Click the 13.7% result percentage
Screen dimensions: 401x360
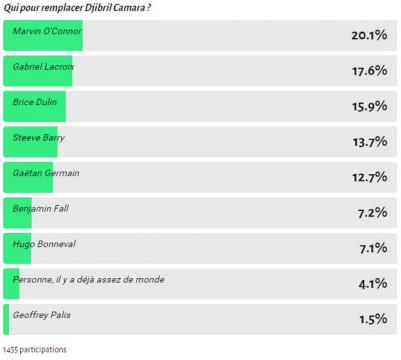(x=370, y=142)
